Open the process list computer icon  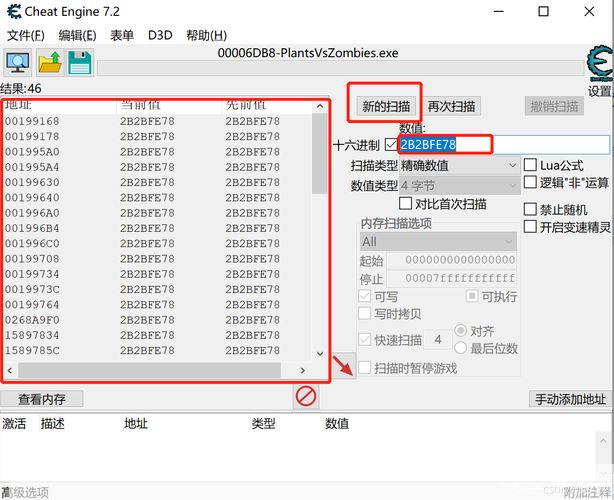click(x=18, y=63)
